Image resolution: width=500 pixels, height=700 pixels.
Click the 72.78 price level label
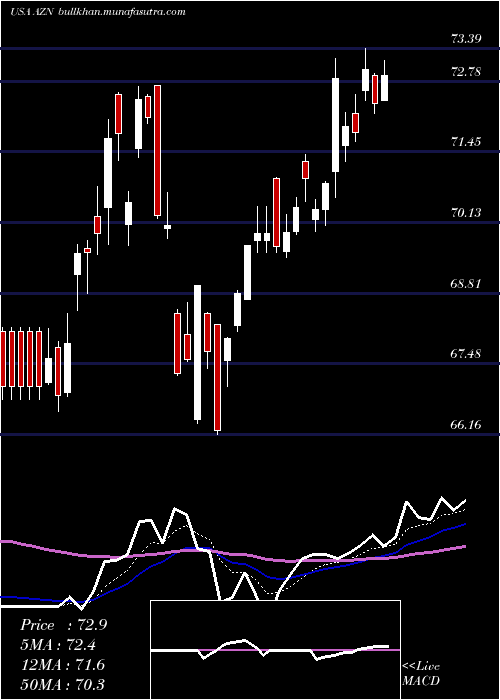[466, 72]
